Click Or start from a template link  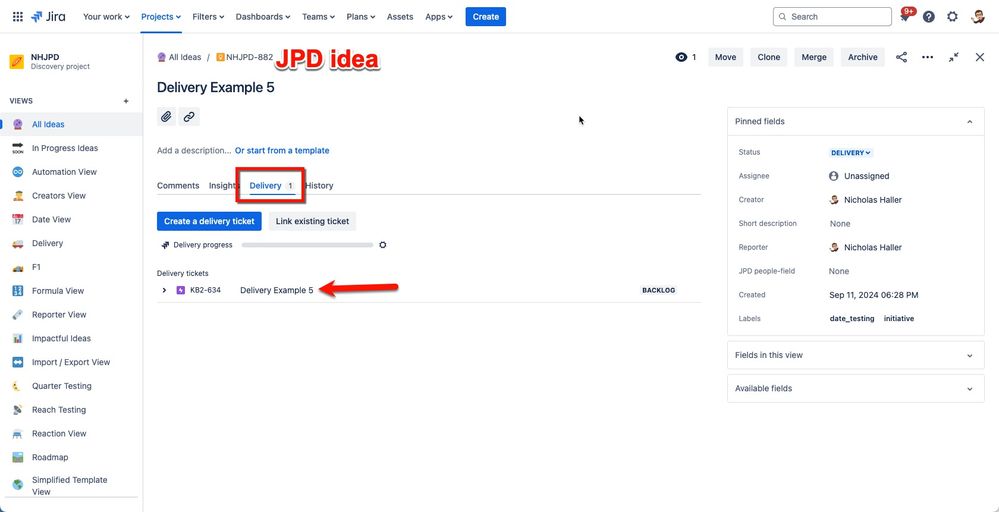coord(282,151)
